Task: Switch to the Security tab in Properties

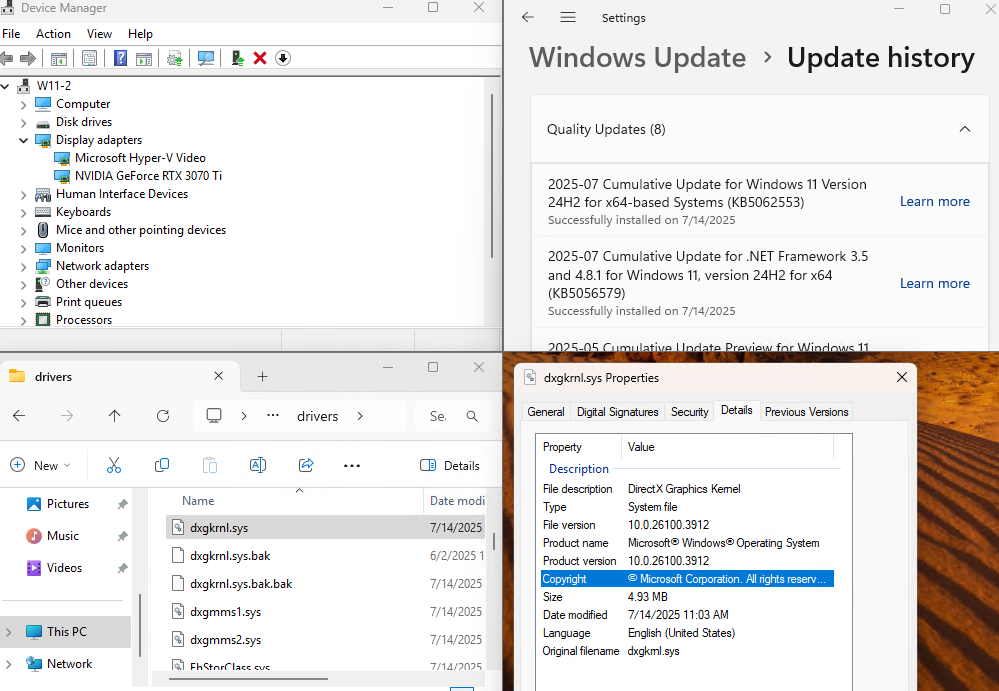Action: coord(689,412)
